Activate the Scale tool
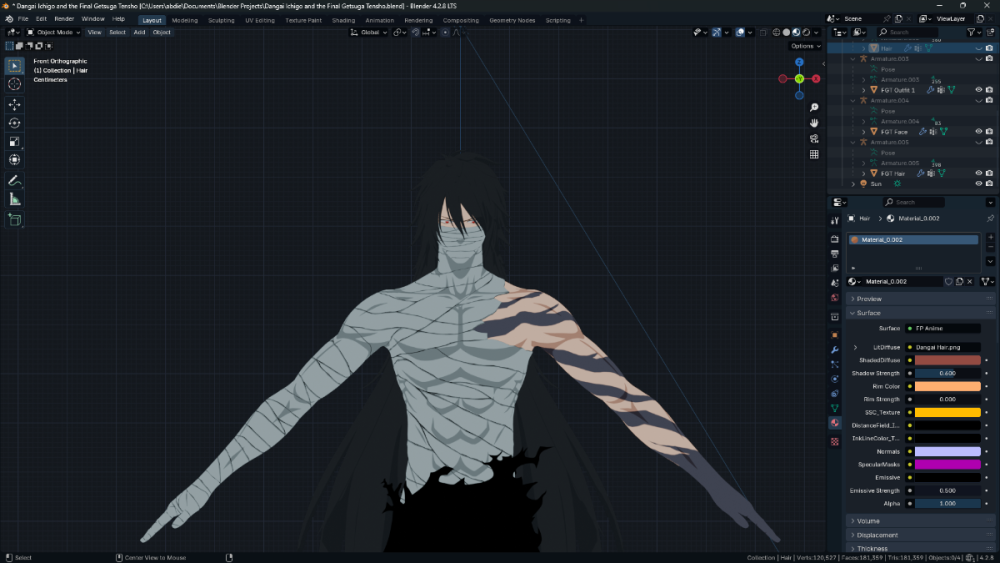The height and width of the screenshot is (563, 1000). coord(15,141)
